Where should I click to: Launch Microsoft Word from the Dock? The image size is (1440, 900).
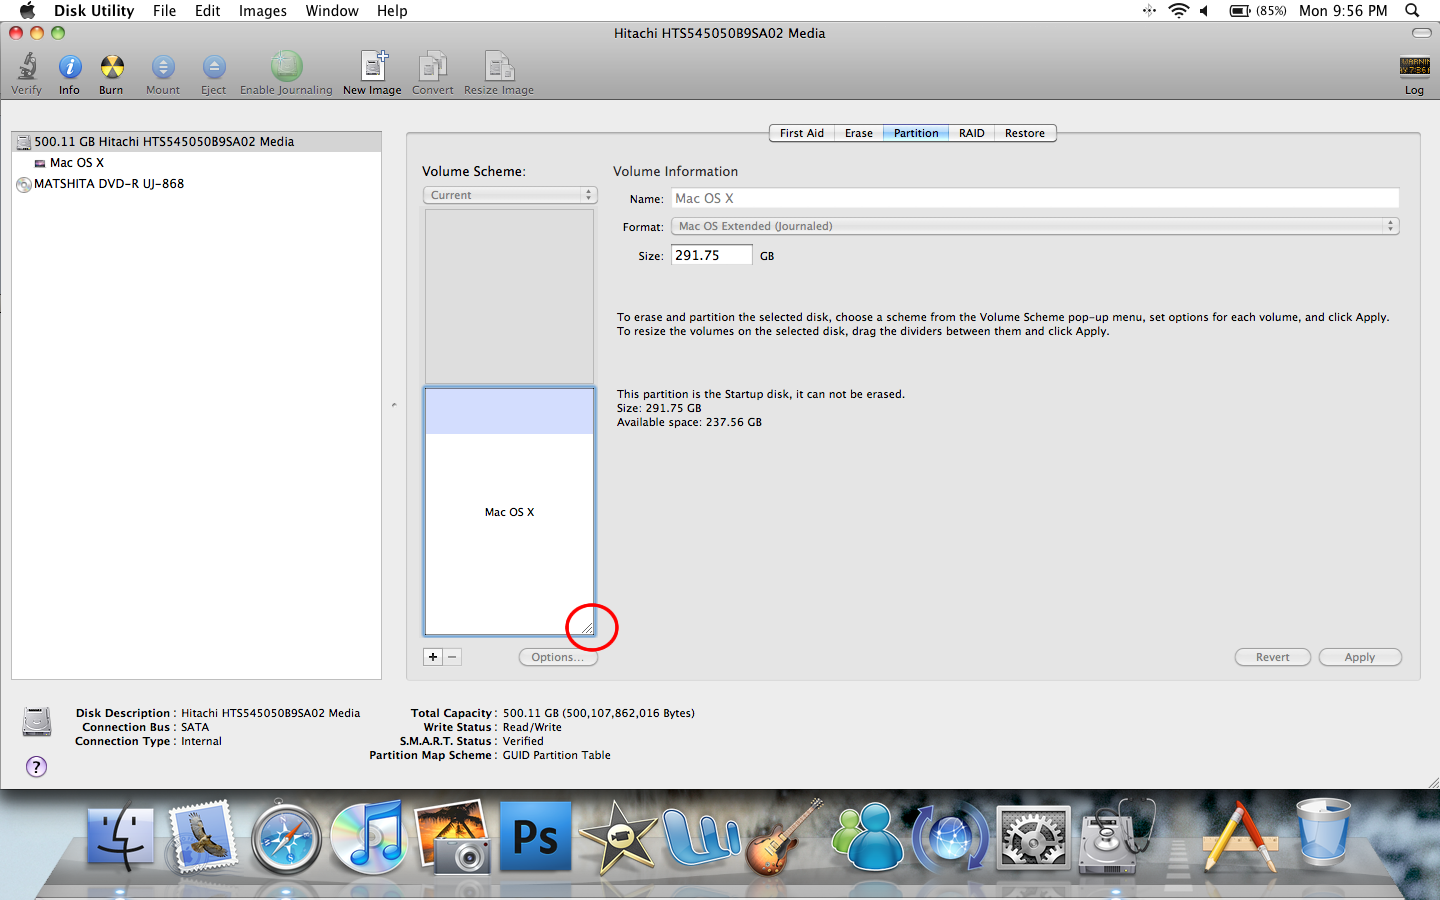[x=702, y=838]
